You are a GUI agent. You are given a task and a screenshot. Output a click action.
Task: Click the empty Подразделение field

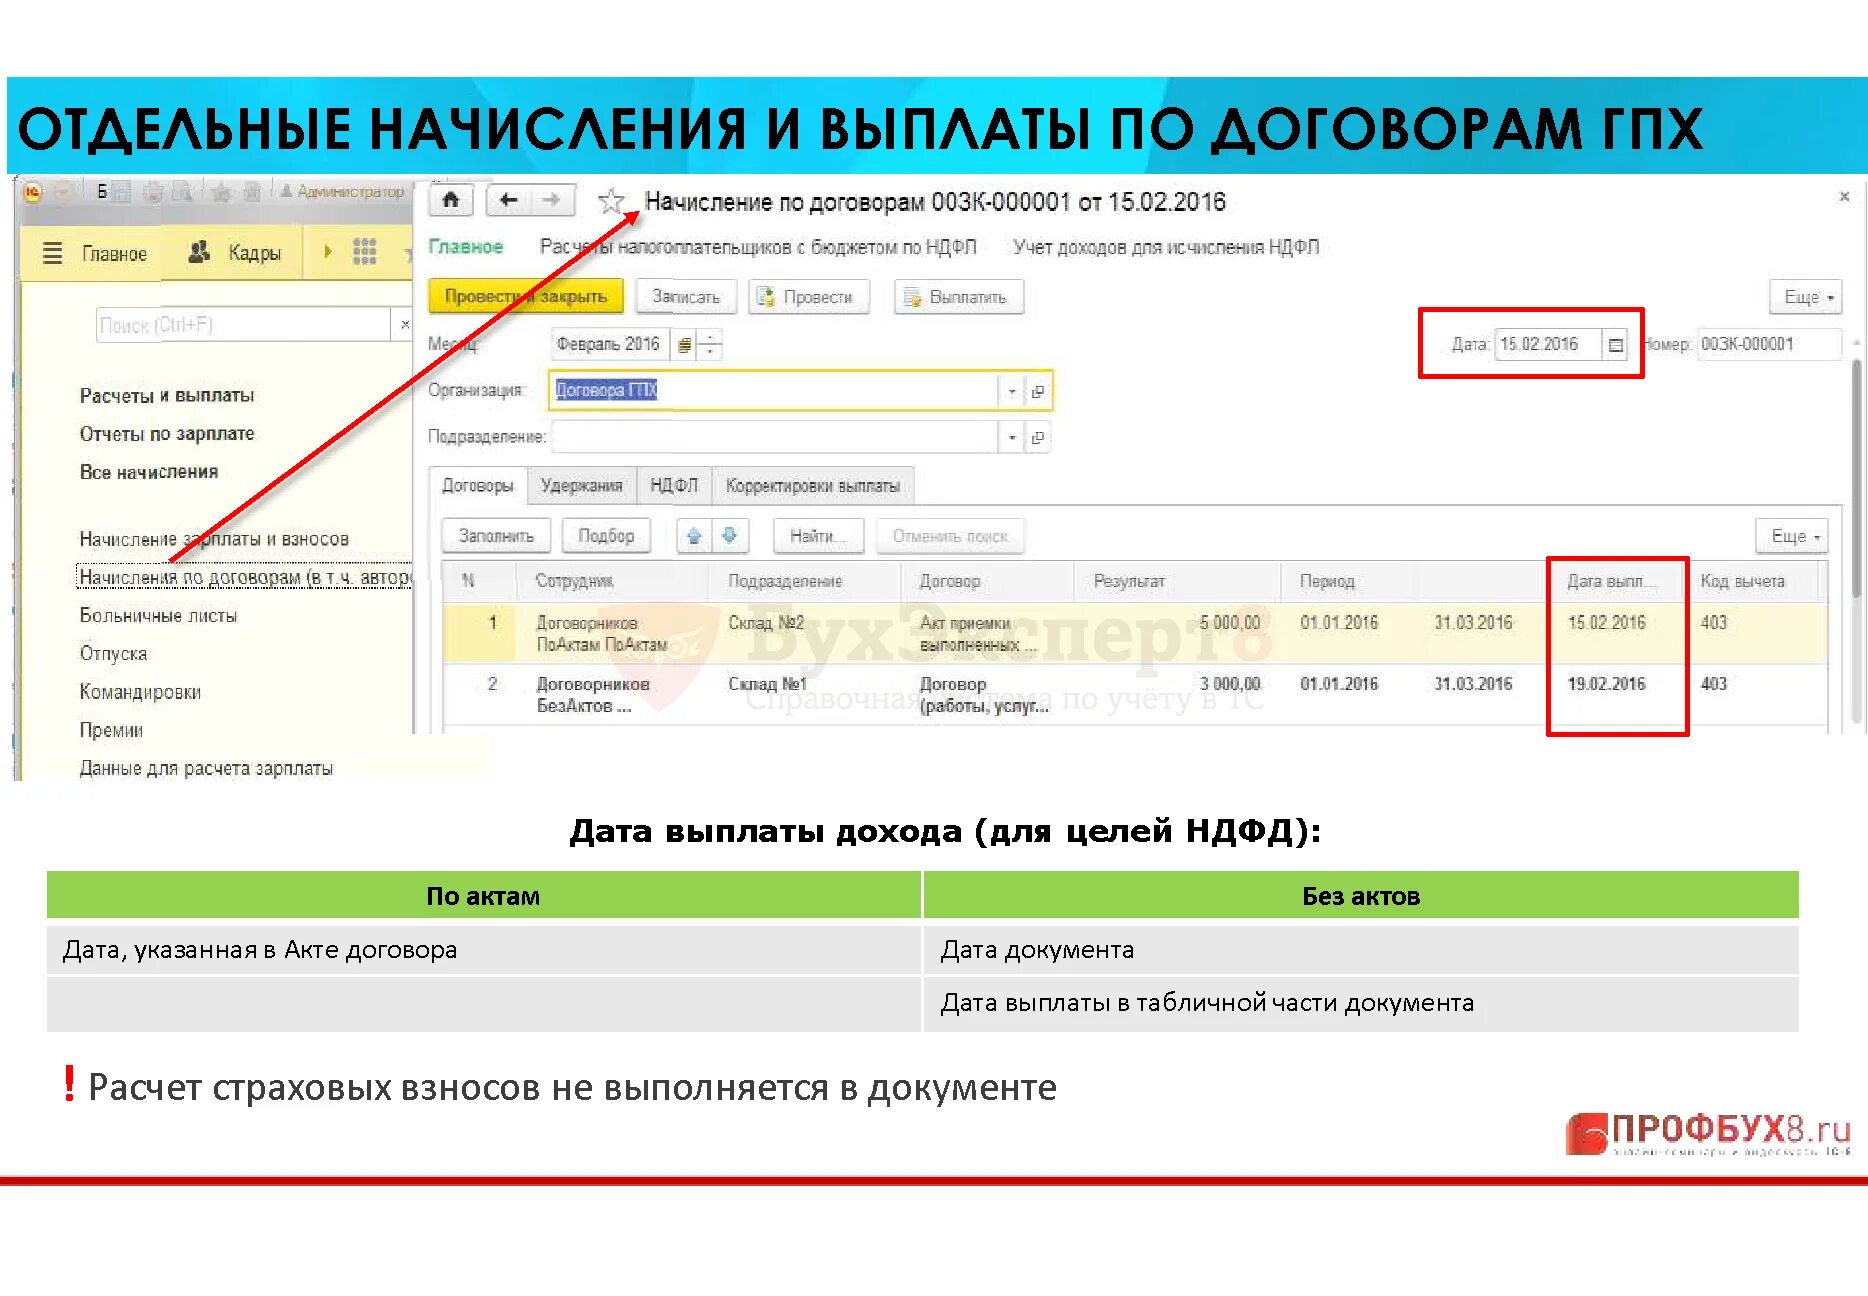click(774, 437)
